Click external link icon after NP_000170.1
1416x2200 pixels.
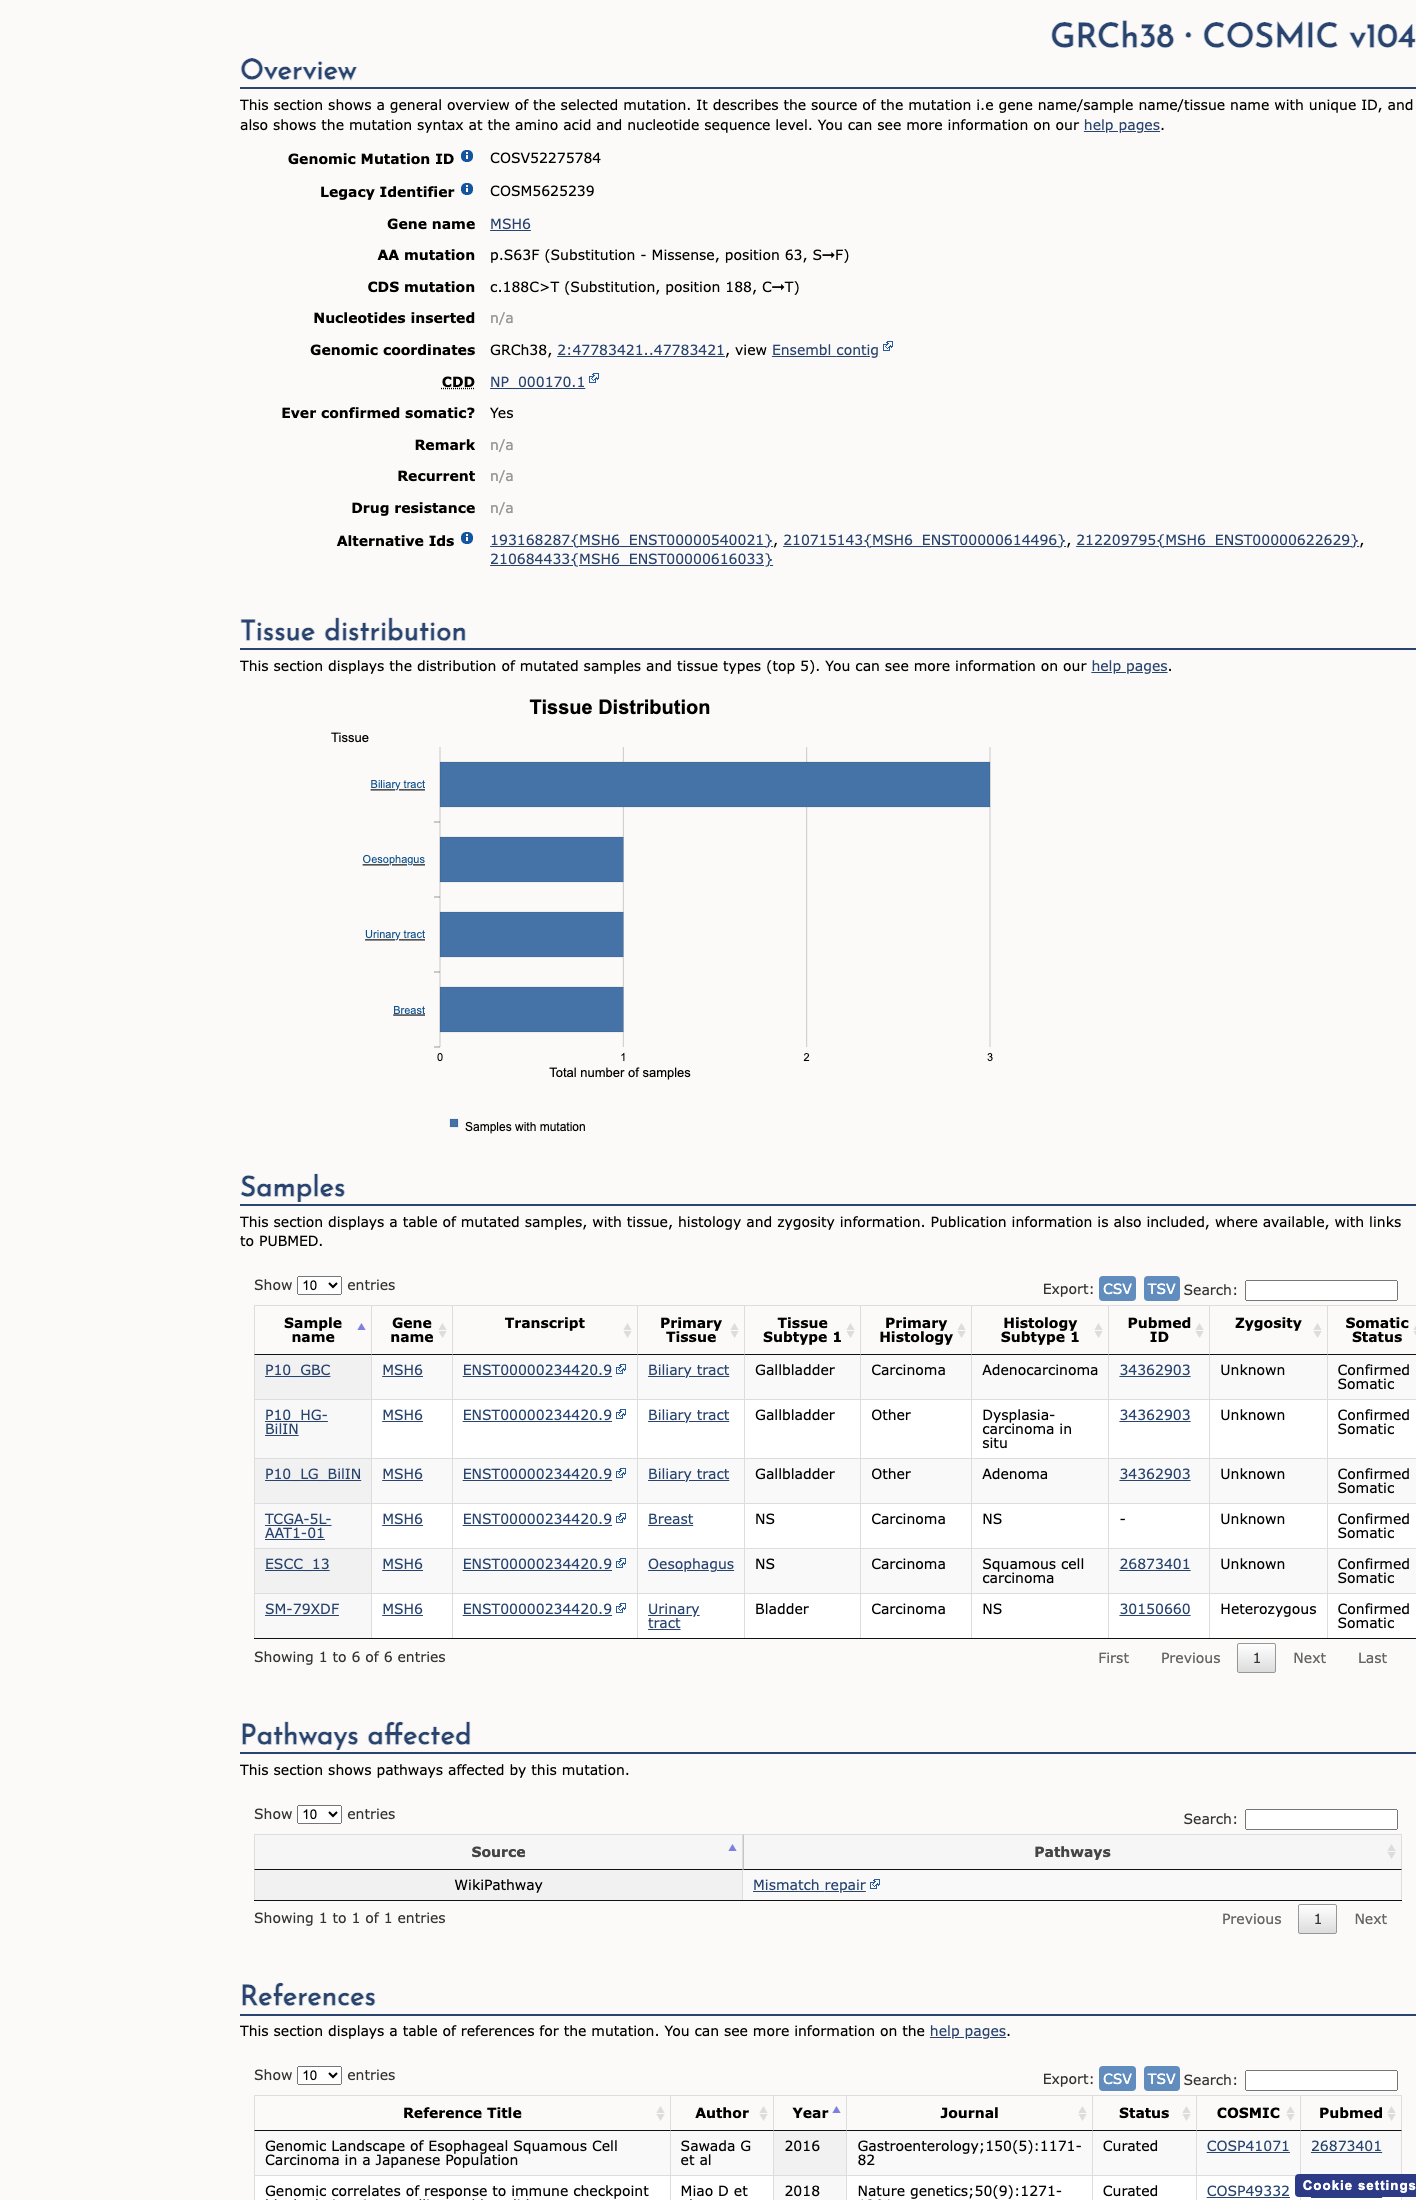(x=594, y=379)
